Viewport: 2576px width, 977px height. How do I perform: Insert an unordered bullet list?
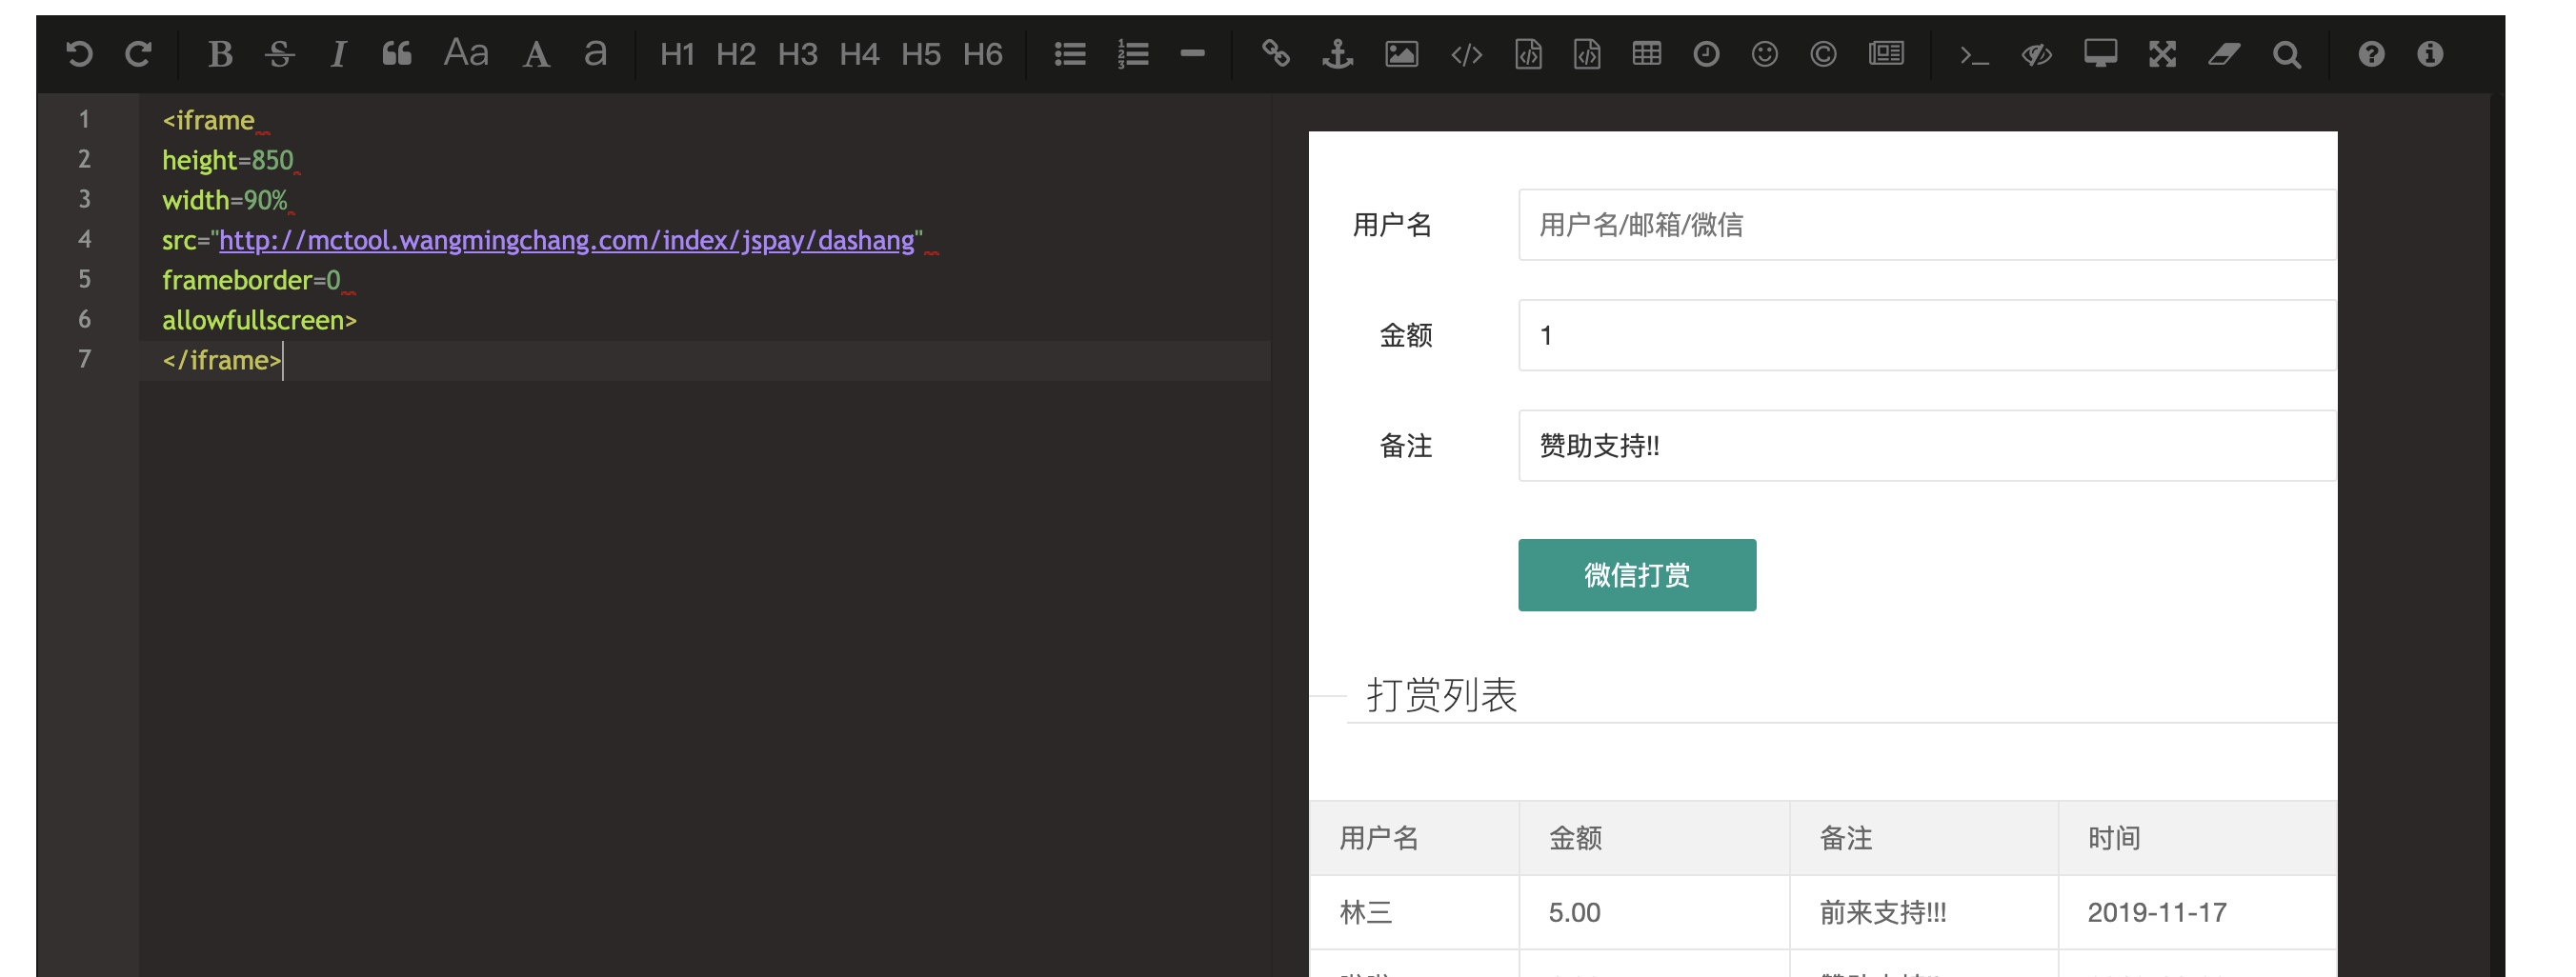[x=1070, y=54]
